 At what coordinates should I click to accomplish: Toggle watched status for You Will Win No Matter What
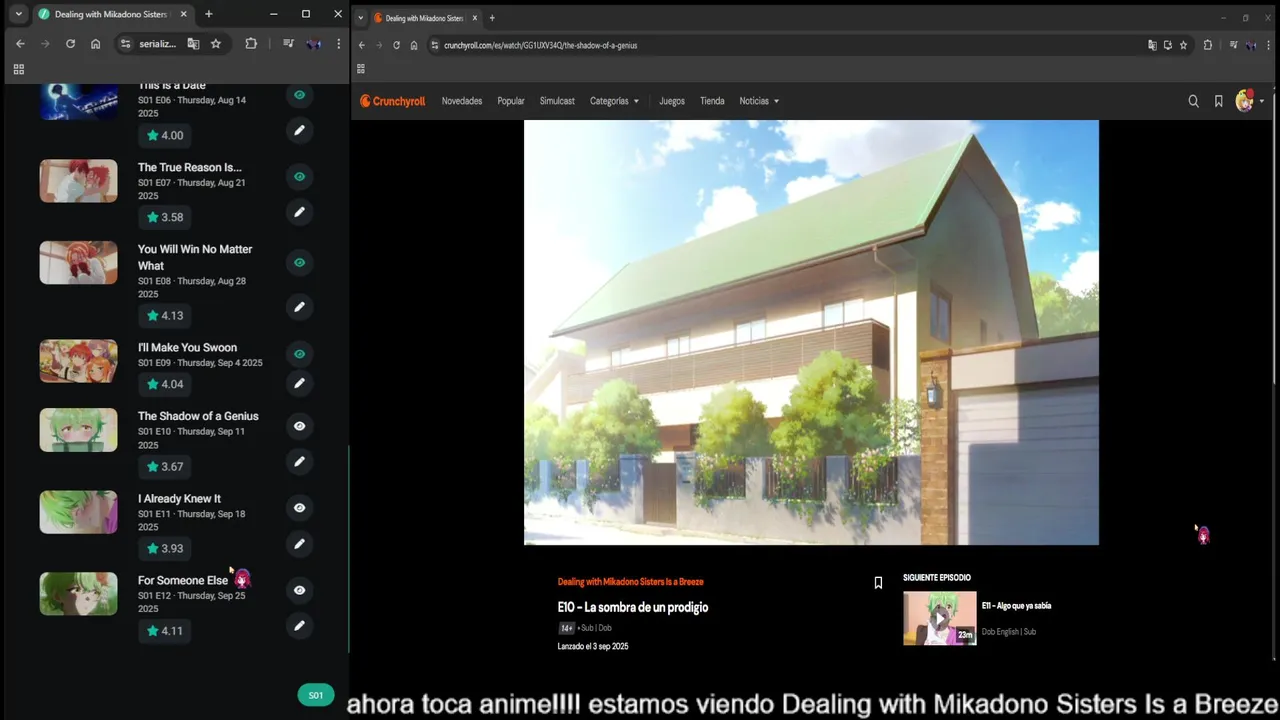[299, 262]
